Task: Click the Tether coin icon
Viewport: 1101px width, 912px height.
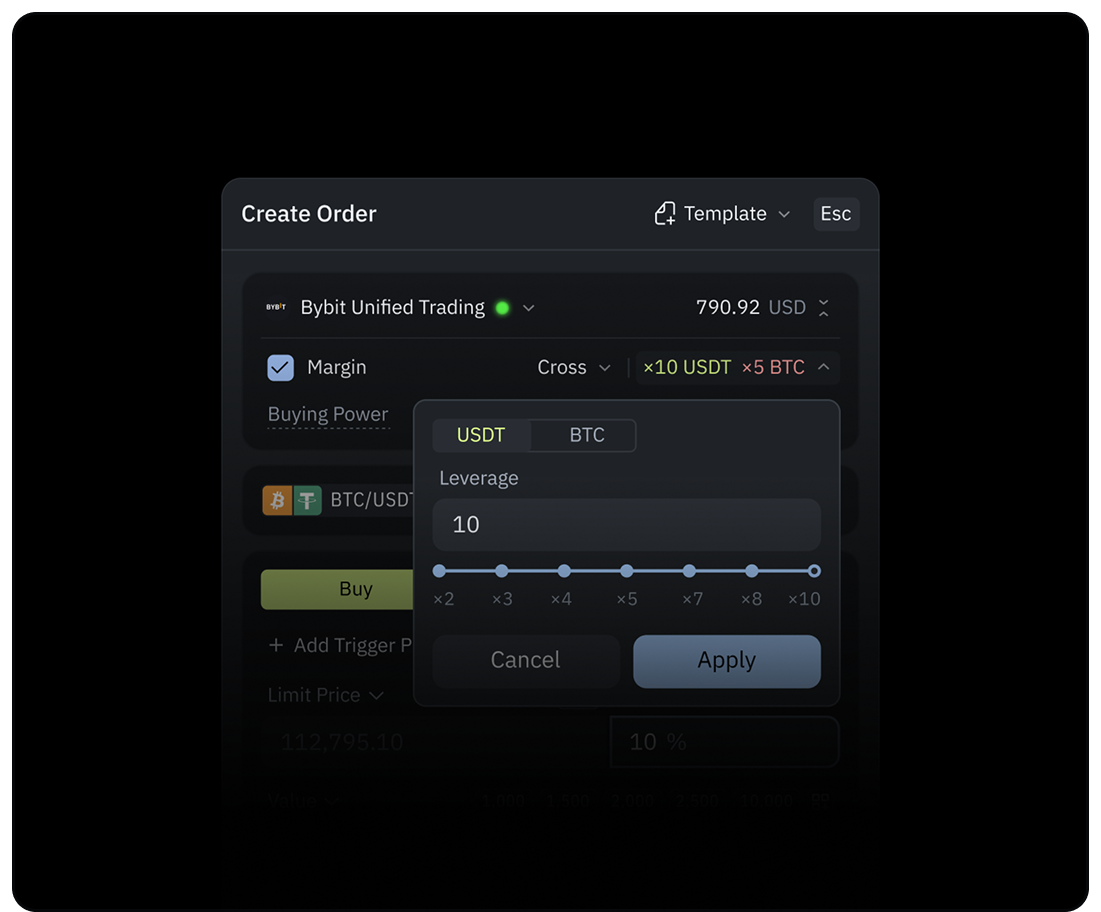Action: pyautogui.click(x=307, y=501)
